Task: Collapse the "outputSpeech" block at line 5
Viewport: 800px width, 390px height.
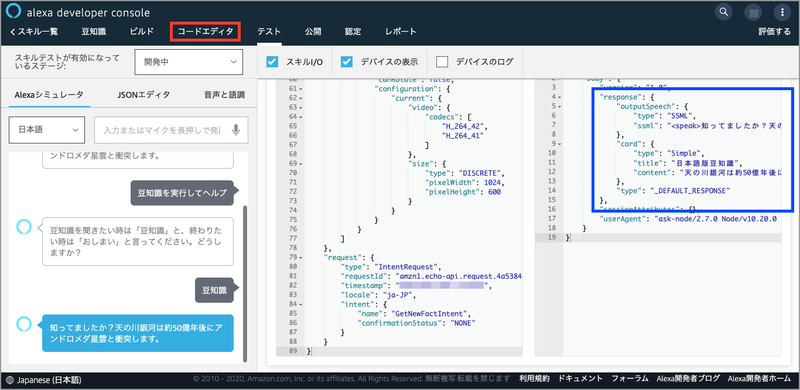Action: click(x=559, y=107)
